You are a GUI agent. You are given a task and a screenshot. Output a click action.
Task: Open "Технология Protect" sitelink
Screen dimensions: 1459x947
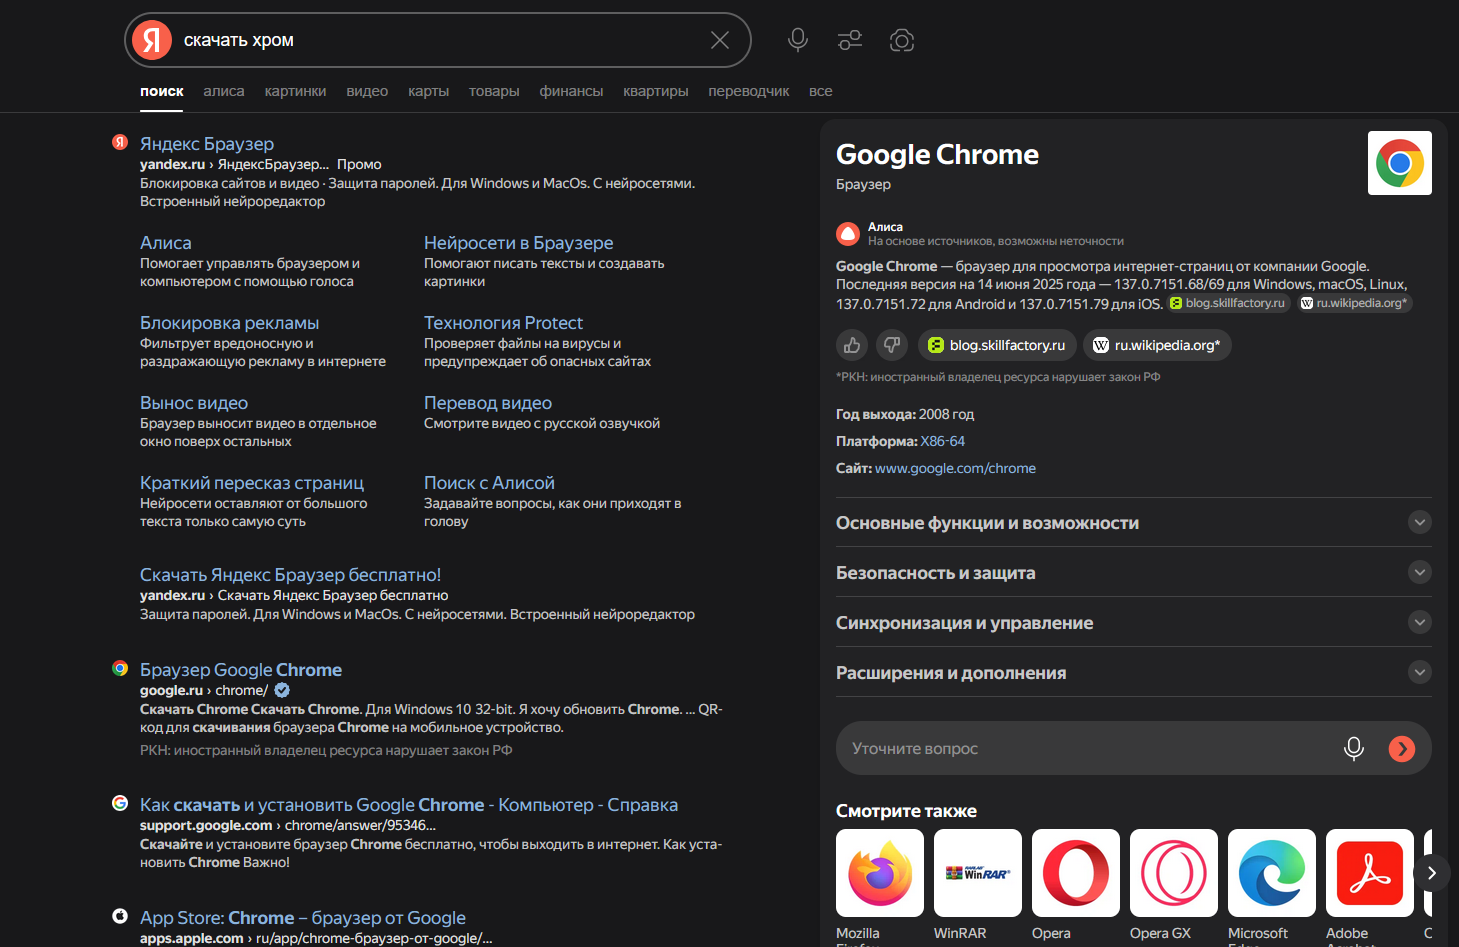[503, 323]
